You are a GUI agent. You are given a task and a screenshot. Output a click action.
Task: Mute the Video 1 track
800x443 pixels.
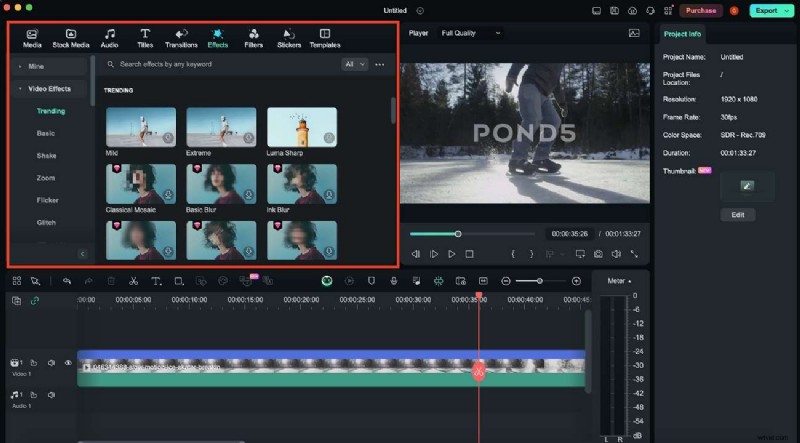click(x=51, y=363)
